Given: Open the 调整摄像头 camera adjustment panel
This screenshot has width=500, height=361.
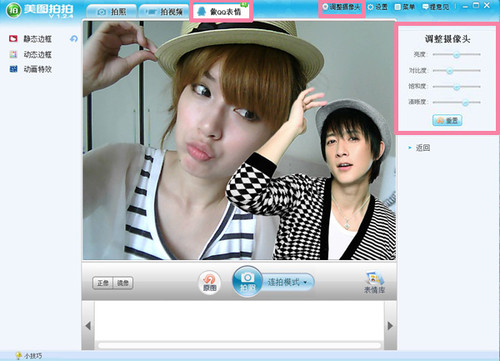Looking at the screenshot, I should pyautogui.click(x=342, y=7).
